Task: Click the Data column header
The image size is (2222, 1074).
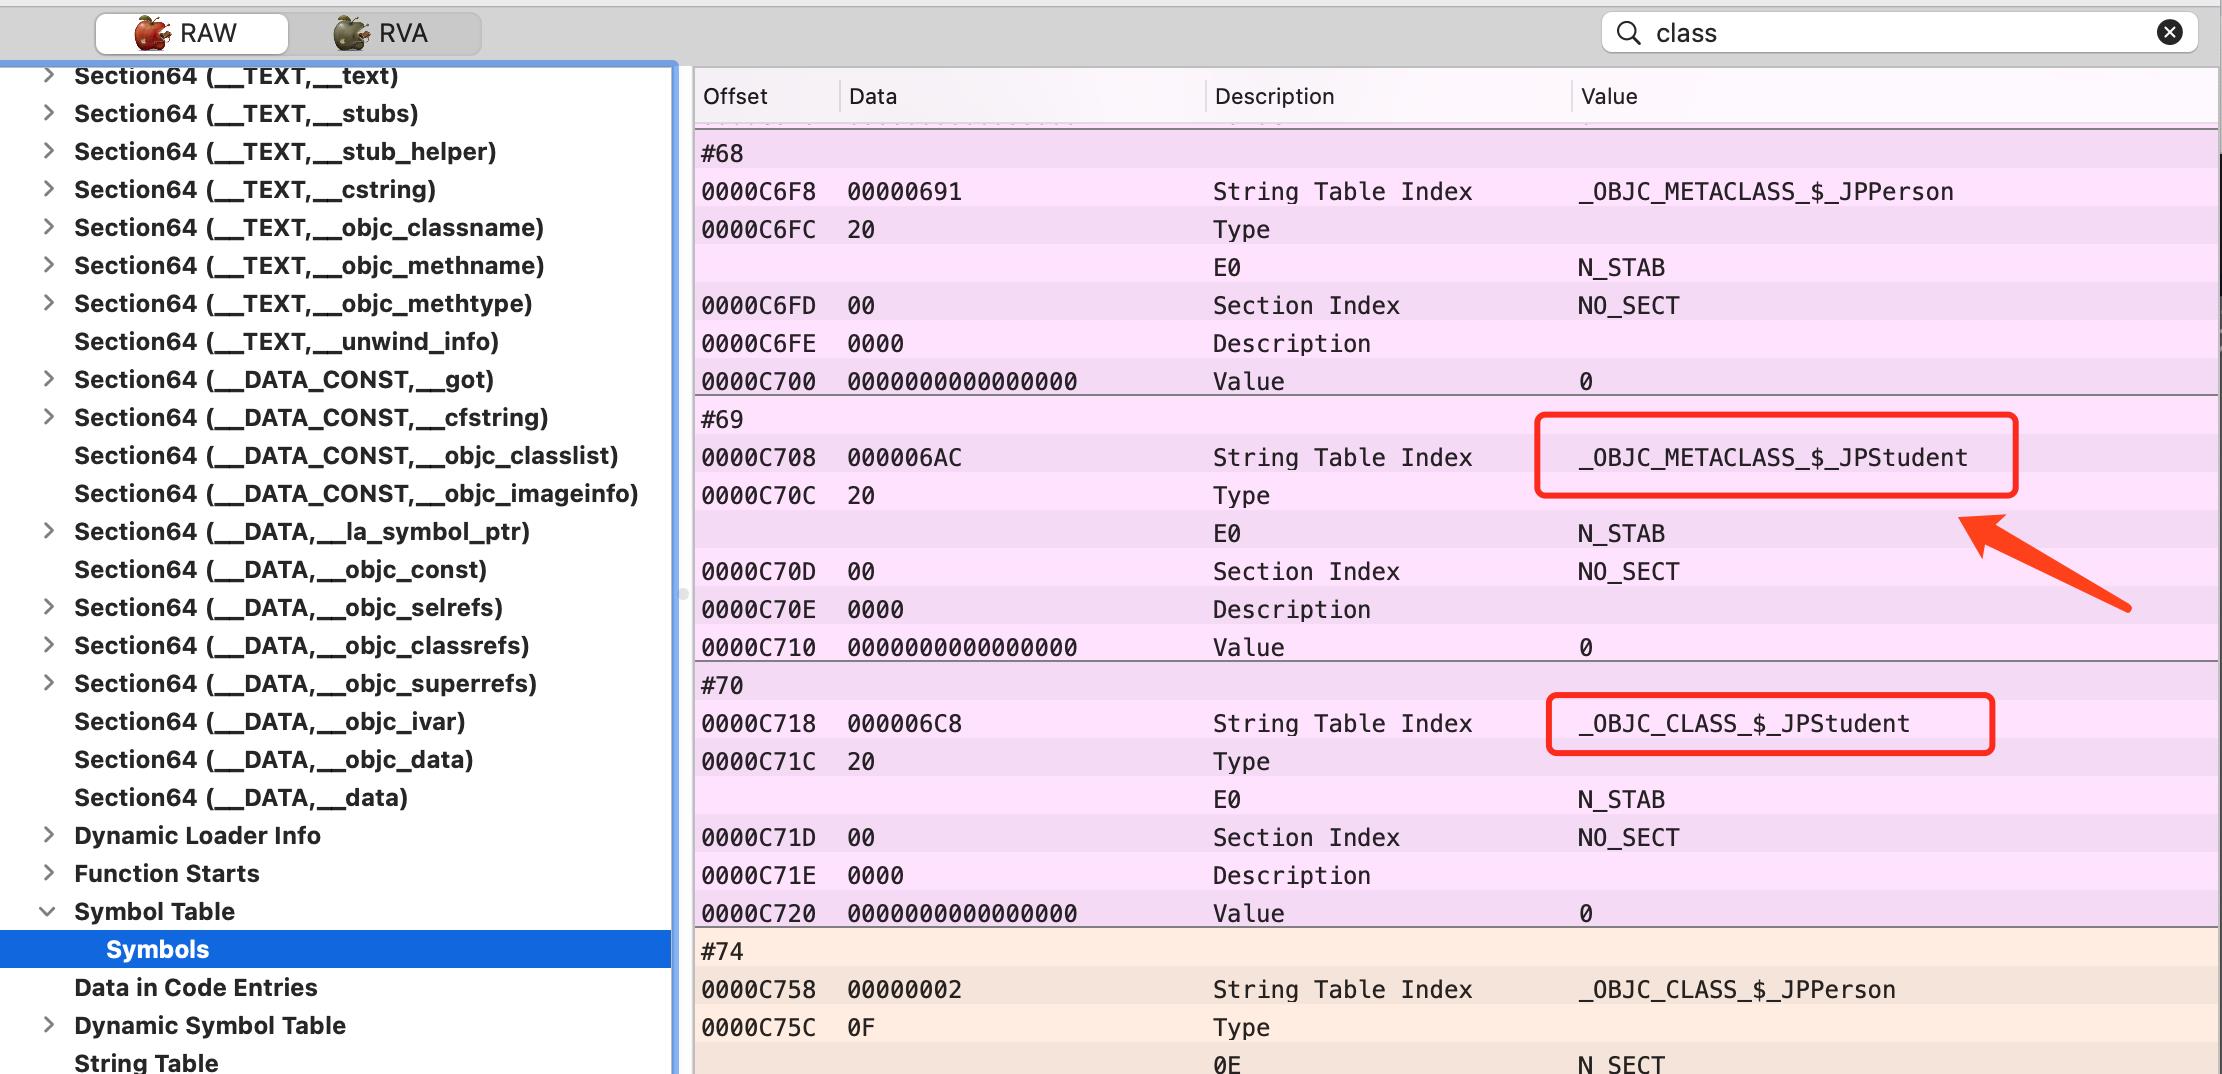Action: 1022,96
